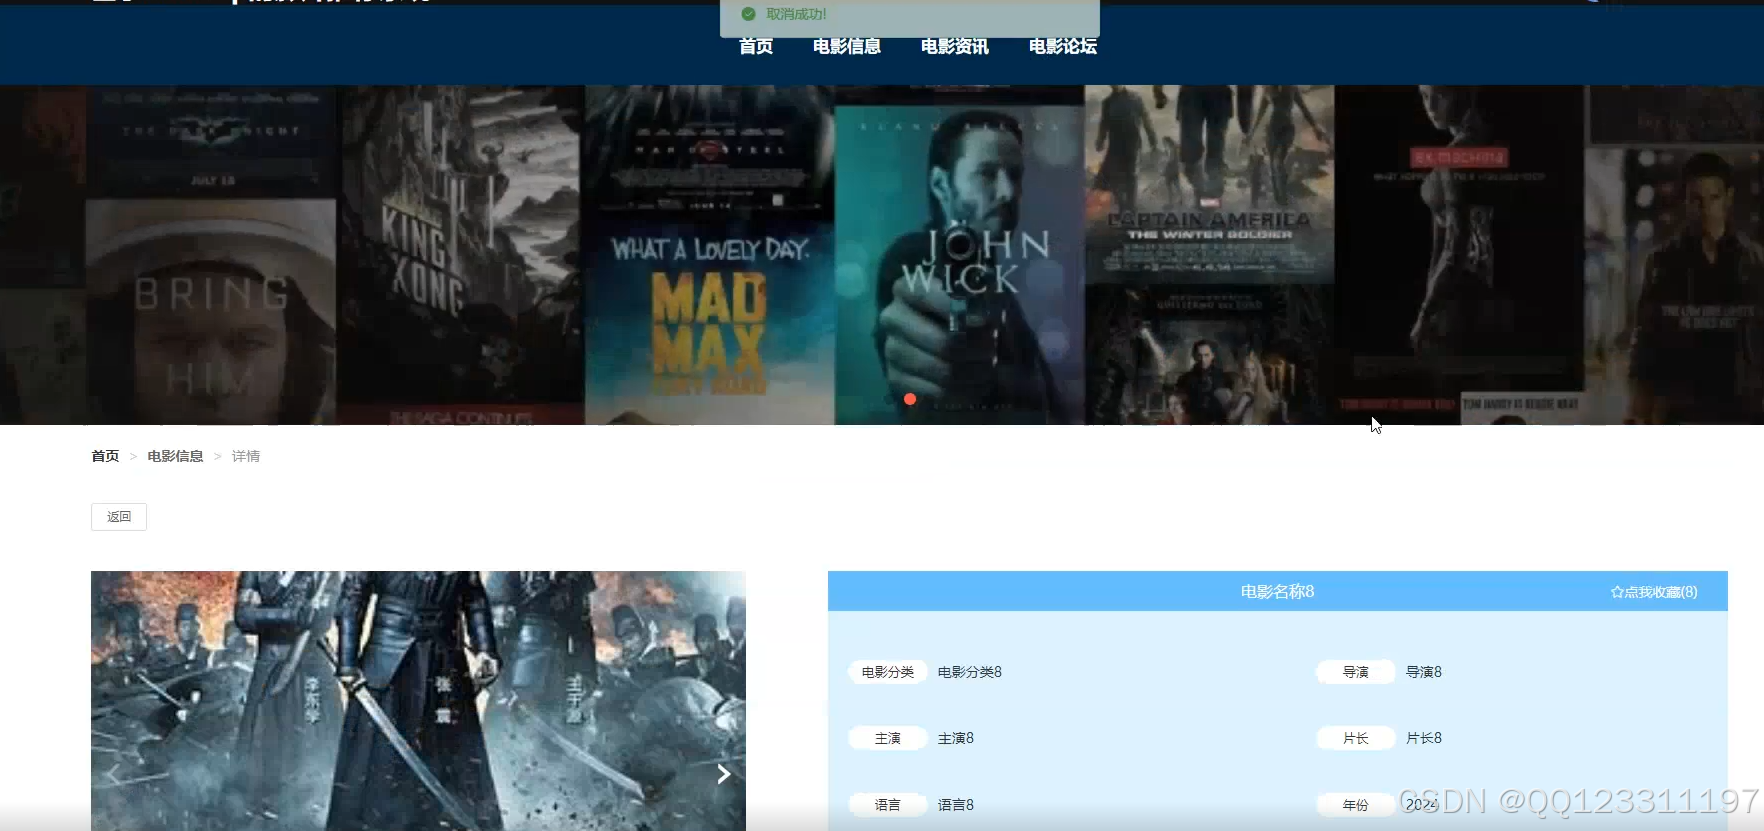Click the 主演8 value
The height and width of the screenshot is (831, 1764).
[956, 738]
